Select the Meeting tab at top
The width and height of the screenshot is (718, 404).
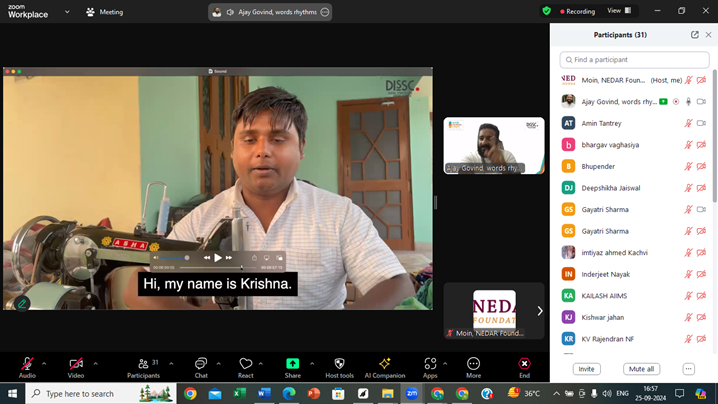[x=105, y=12]
